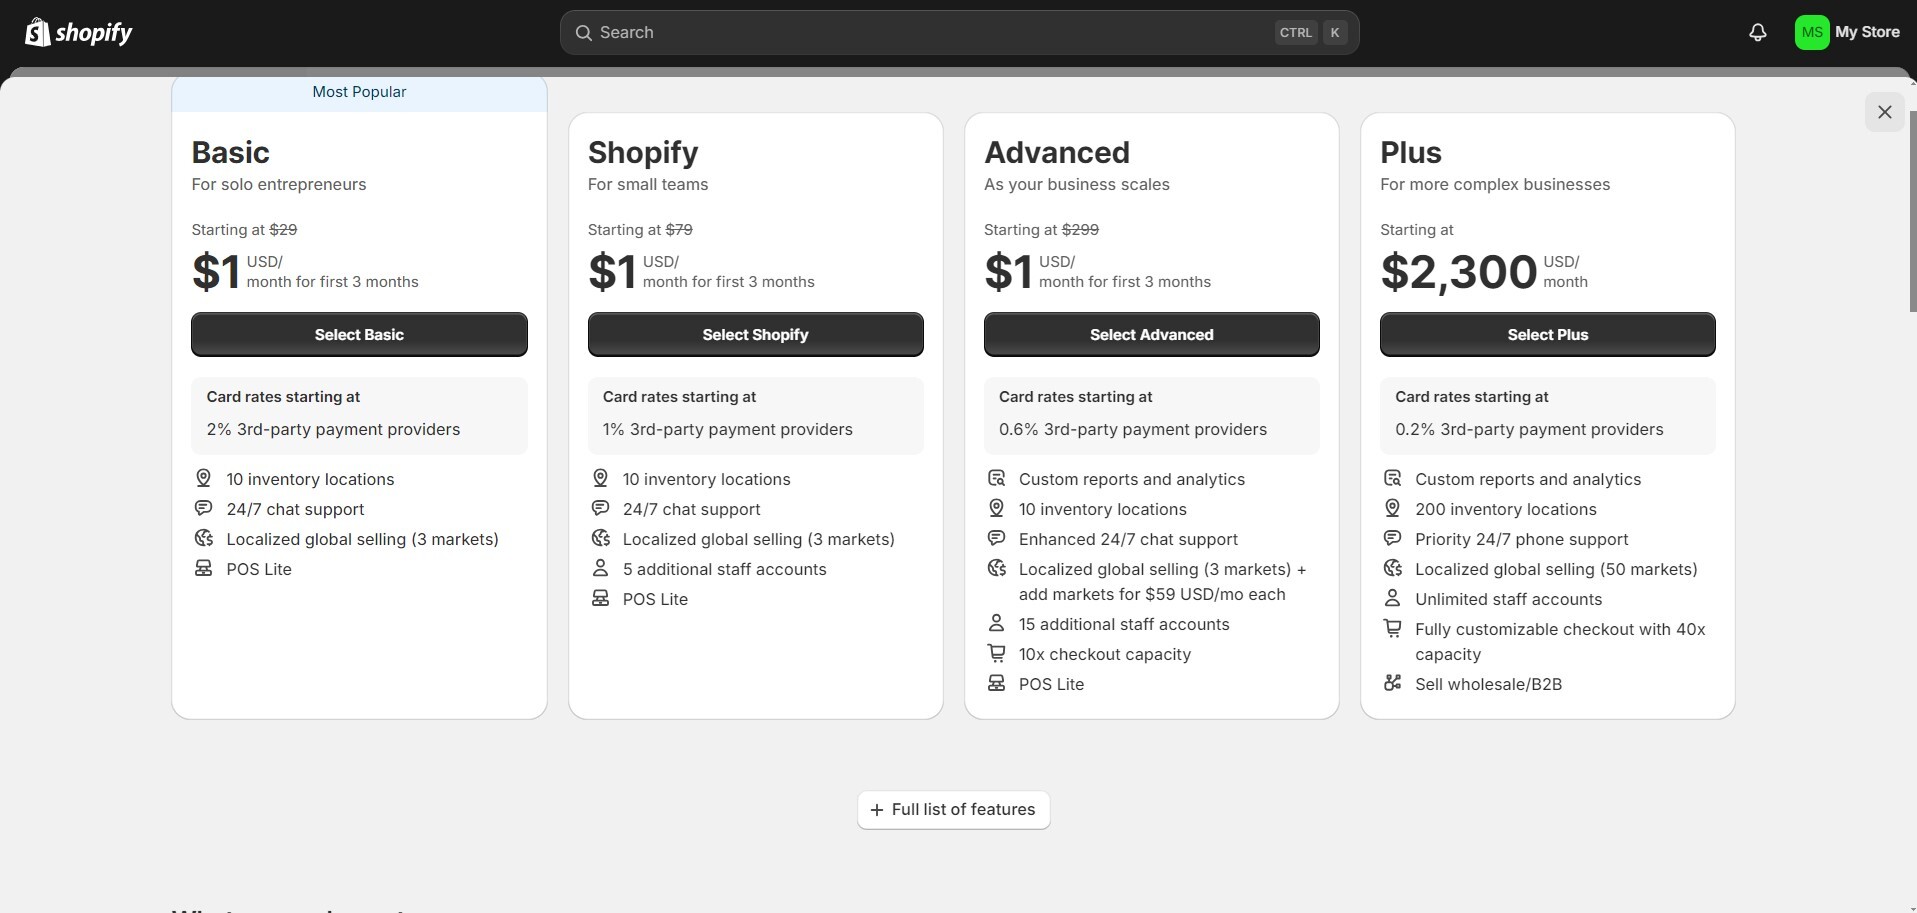The width and height of the screenshot is (1917, 913).
Task: Select the Basic plan
Action: (359, 335)
